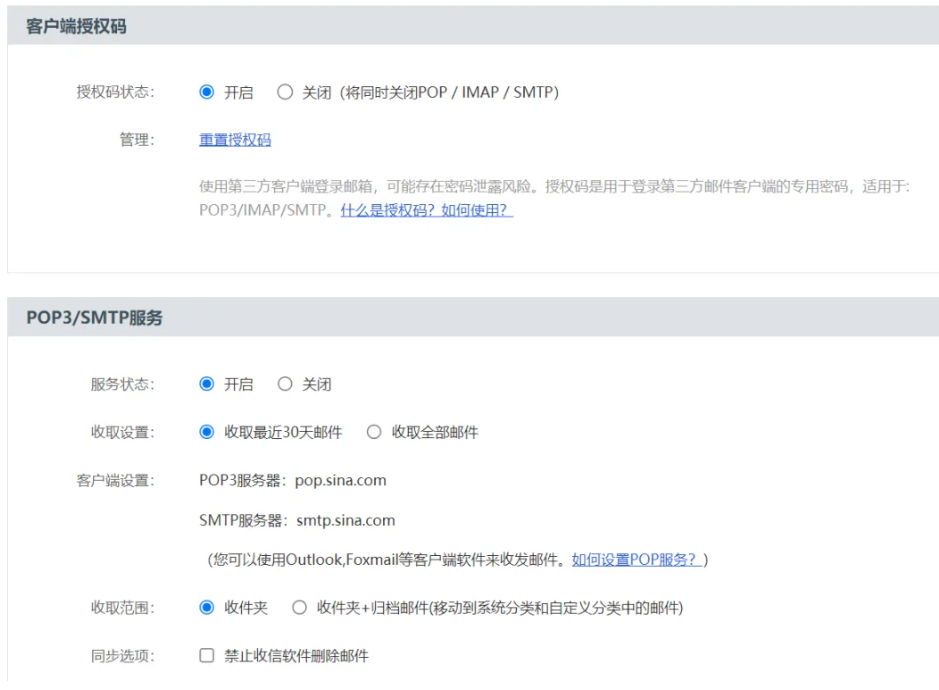Click the 收取范围 label

[x=122, y=608]
